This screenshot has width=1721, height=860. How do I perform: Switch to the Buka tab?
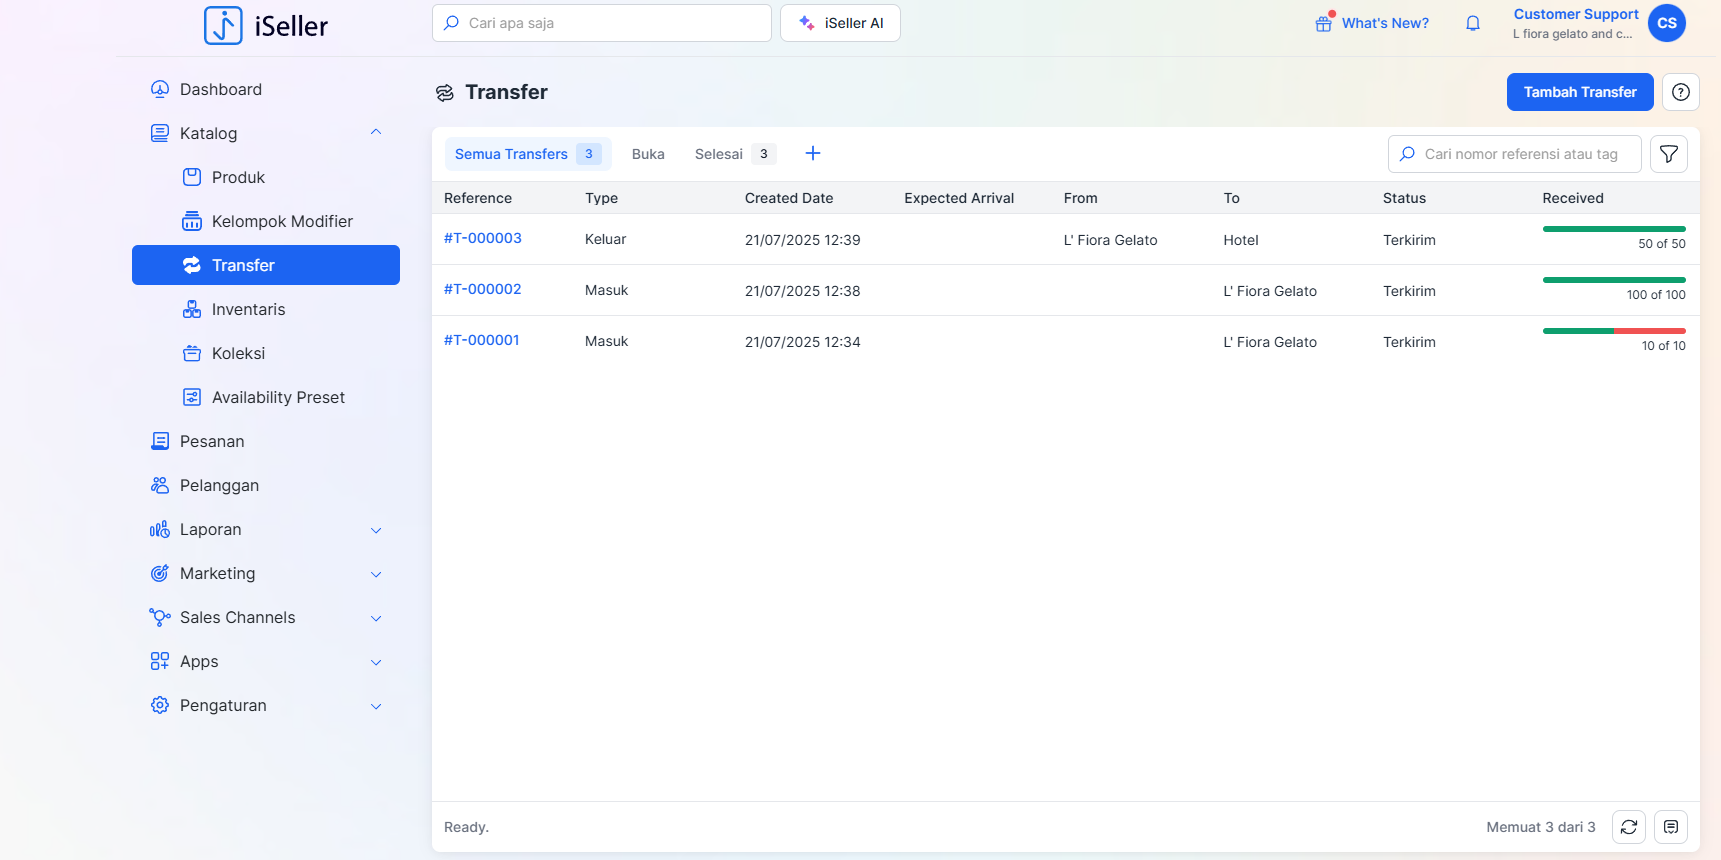coord(648,154)
